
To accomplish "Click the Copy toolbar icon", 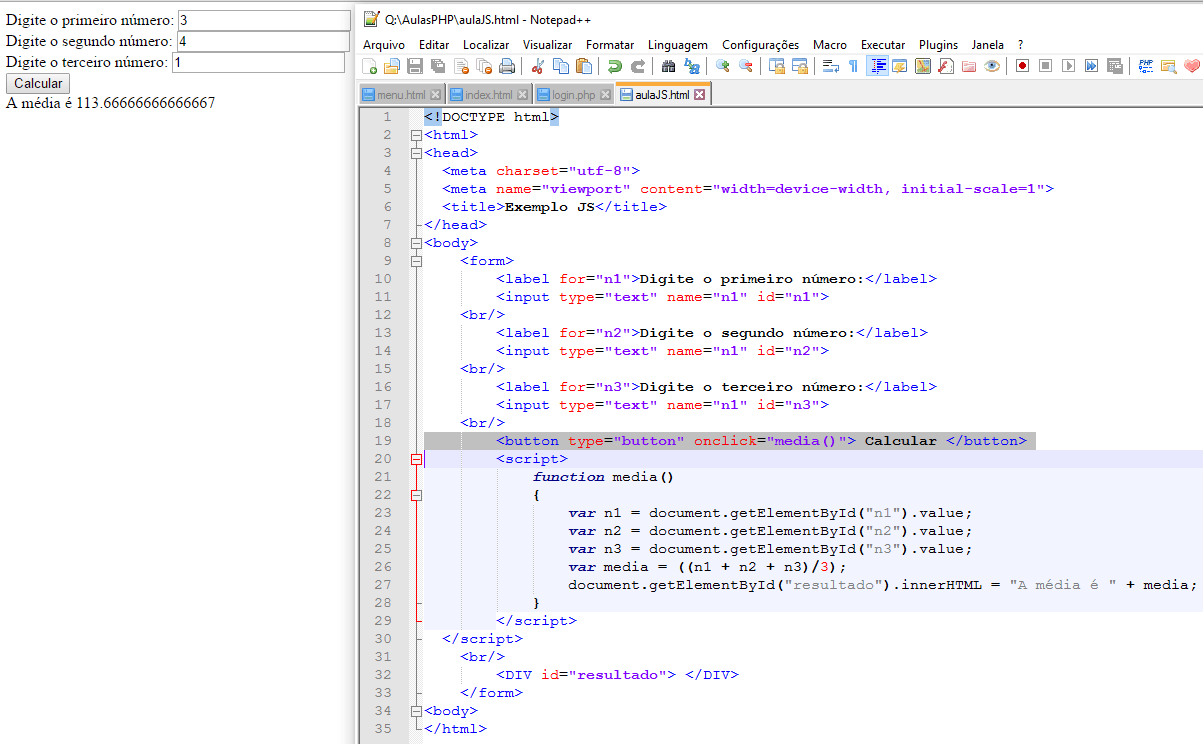I will tap(561, 66).
